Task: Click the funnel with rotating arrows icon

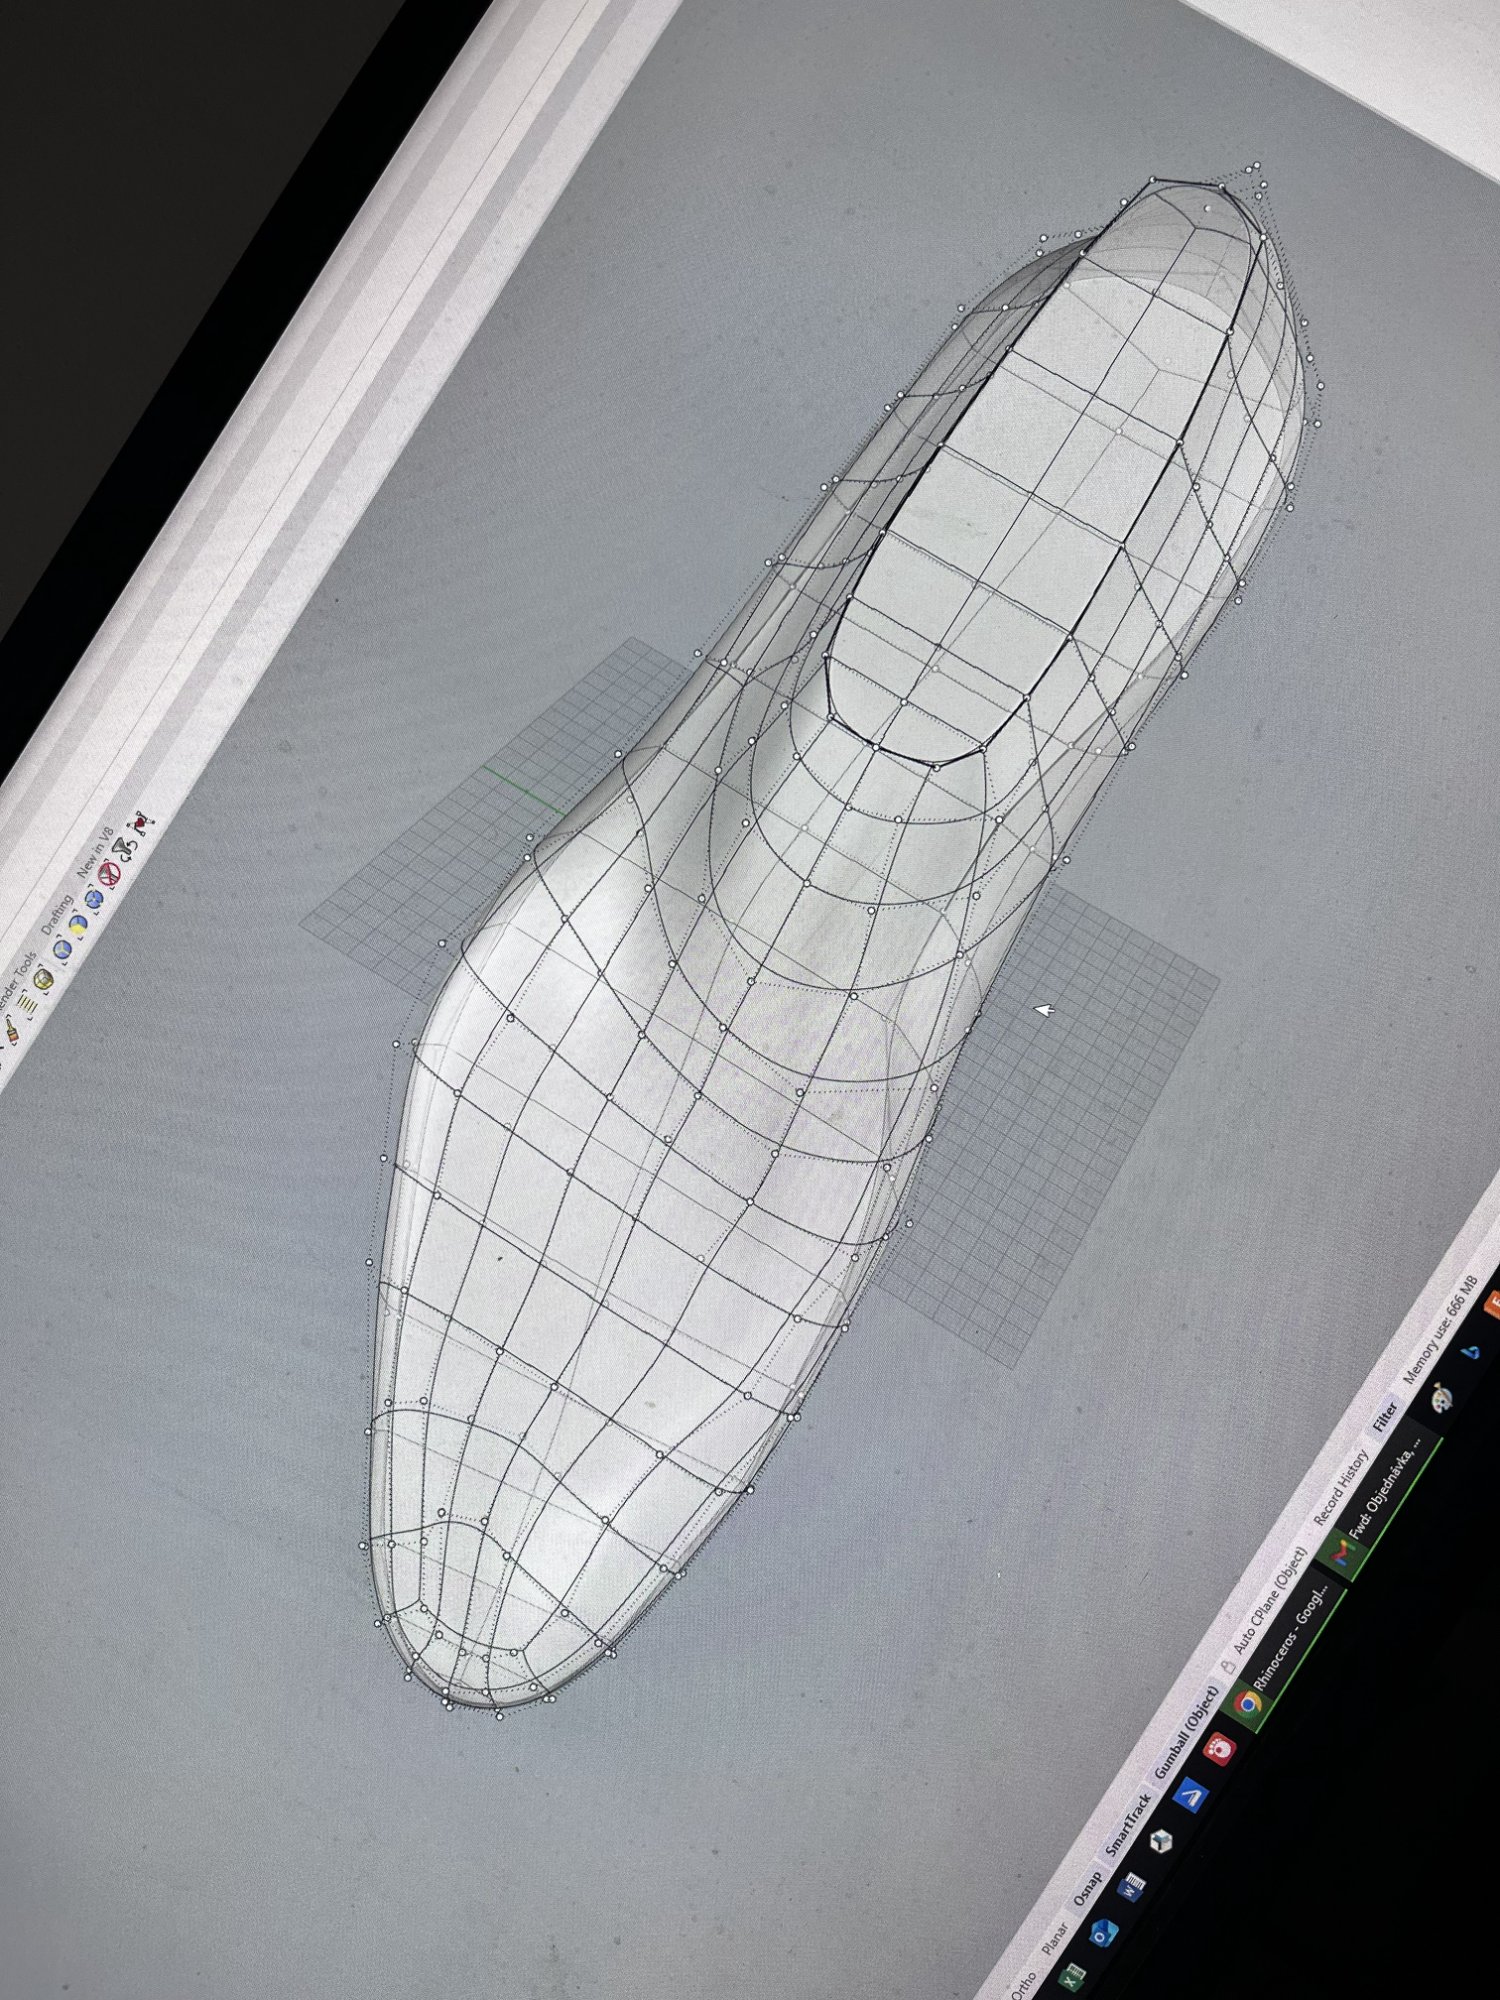Action: tap(124, 848)
